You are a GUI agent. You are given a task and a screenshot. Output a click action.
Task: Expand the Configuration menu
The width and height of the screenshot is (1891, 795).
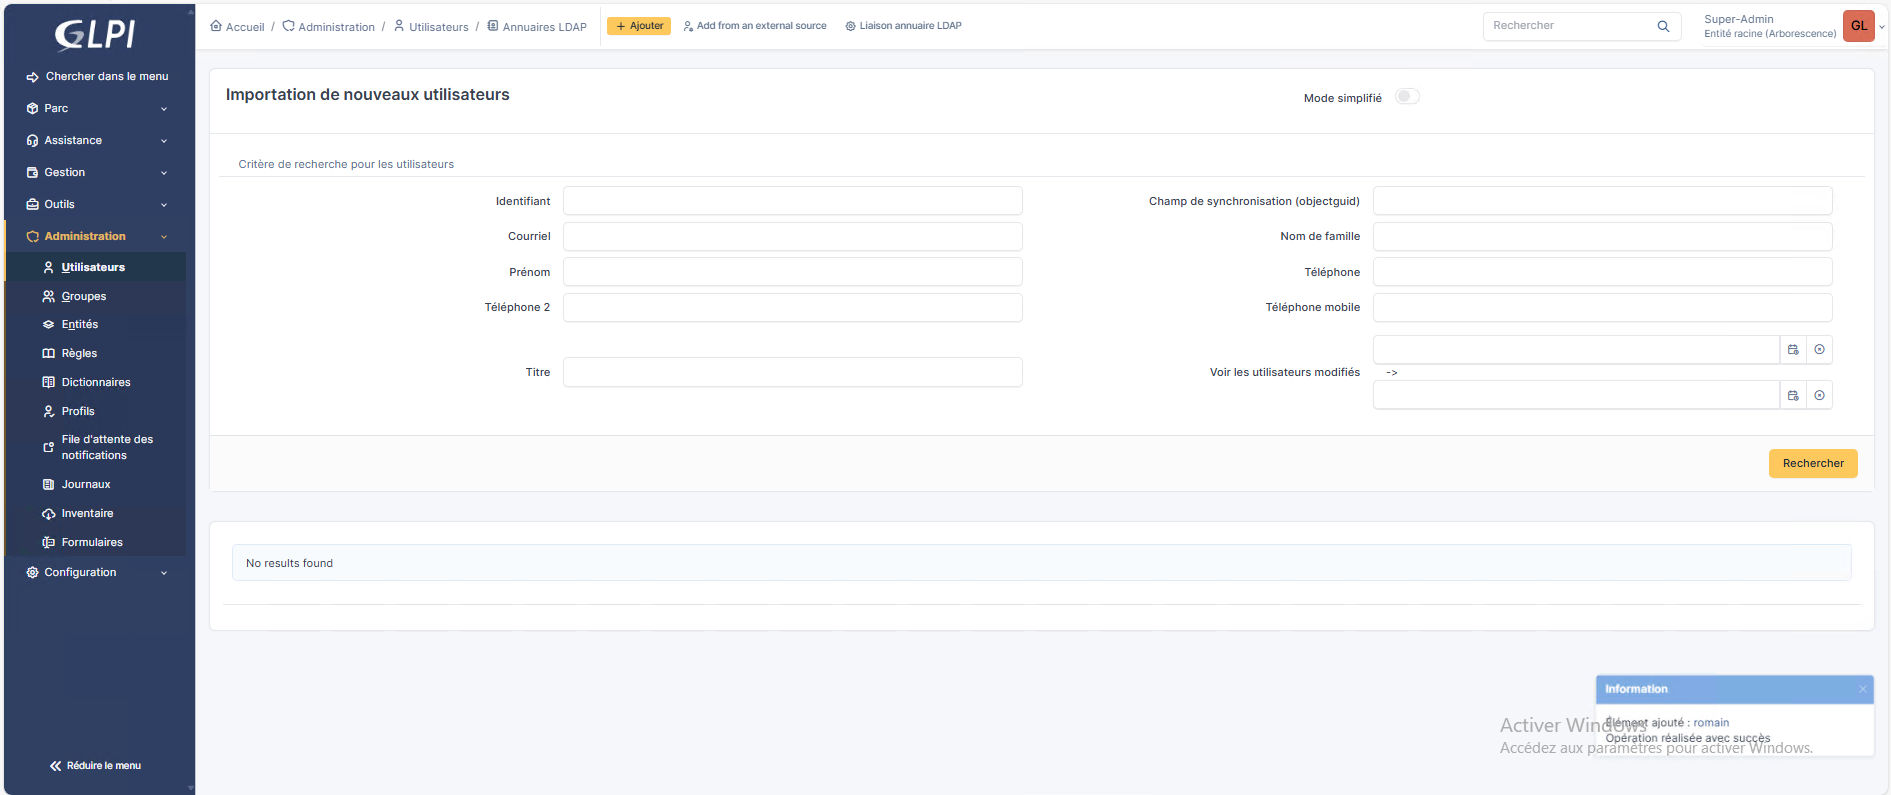97,572
